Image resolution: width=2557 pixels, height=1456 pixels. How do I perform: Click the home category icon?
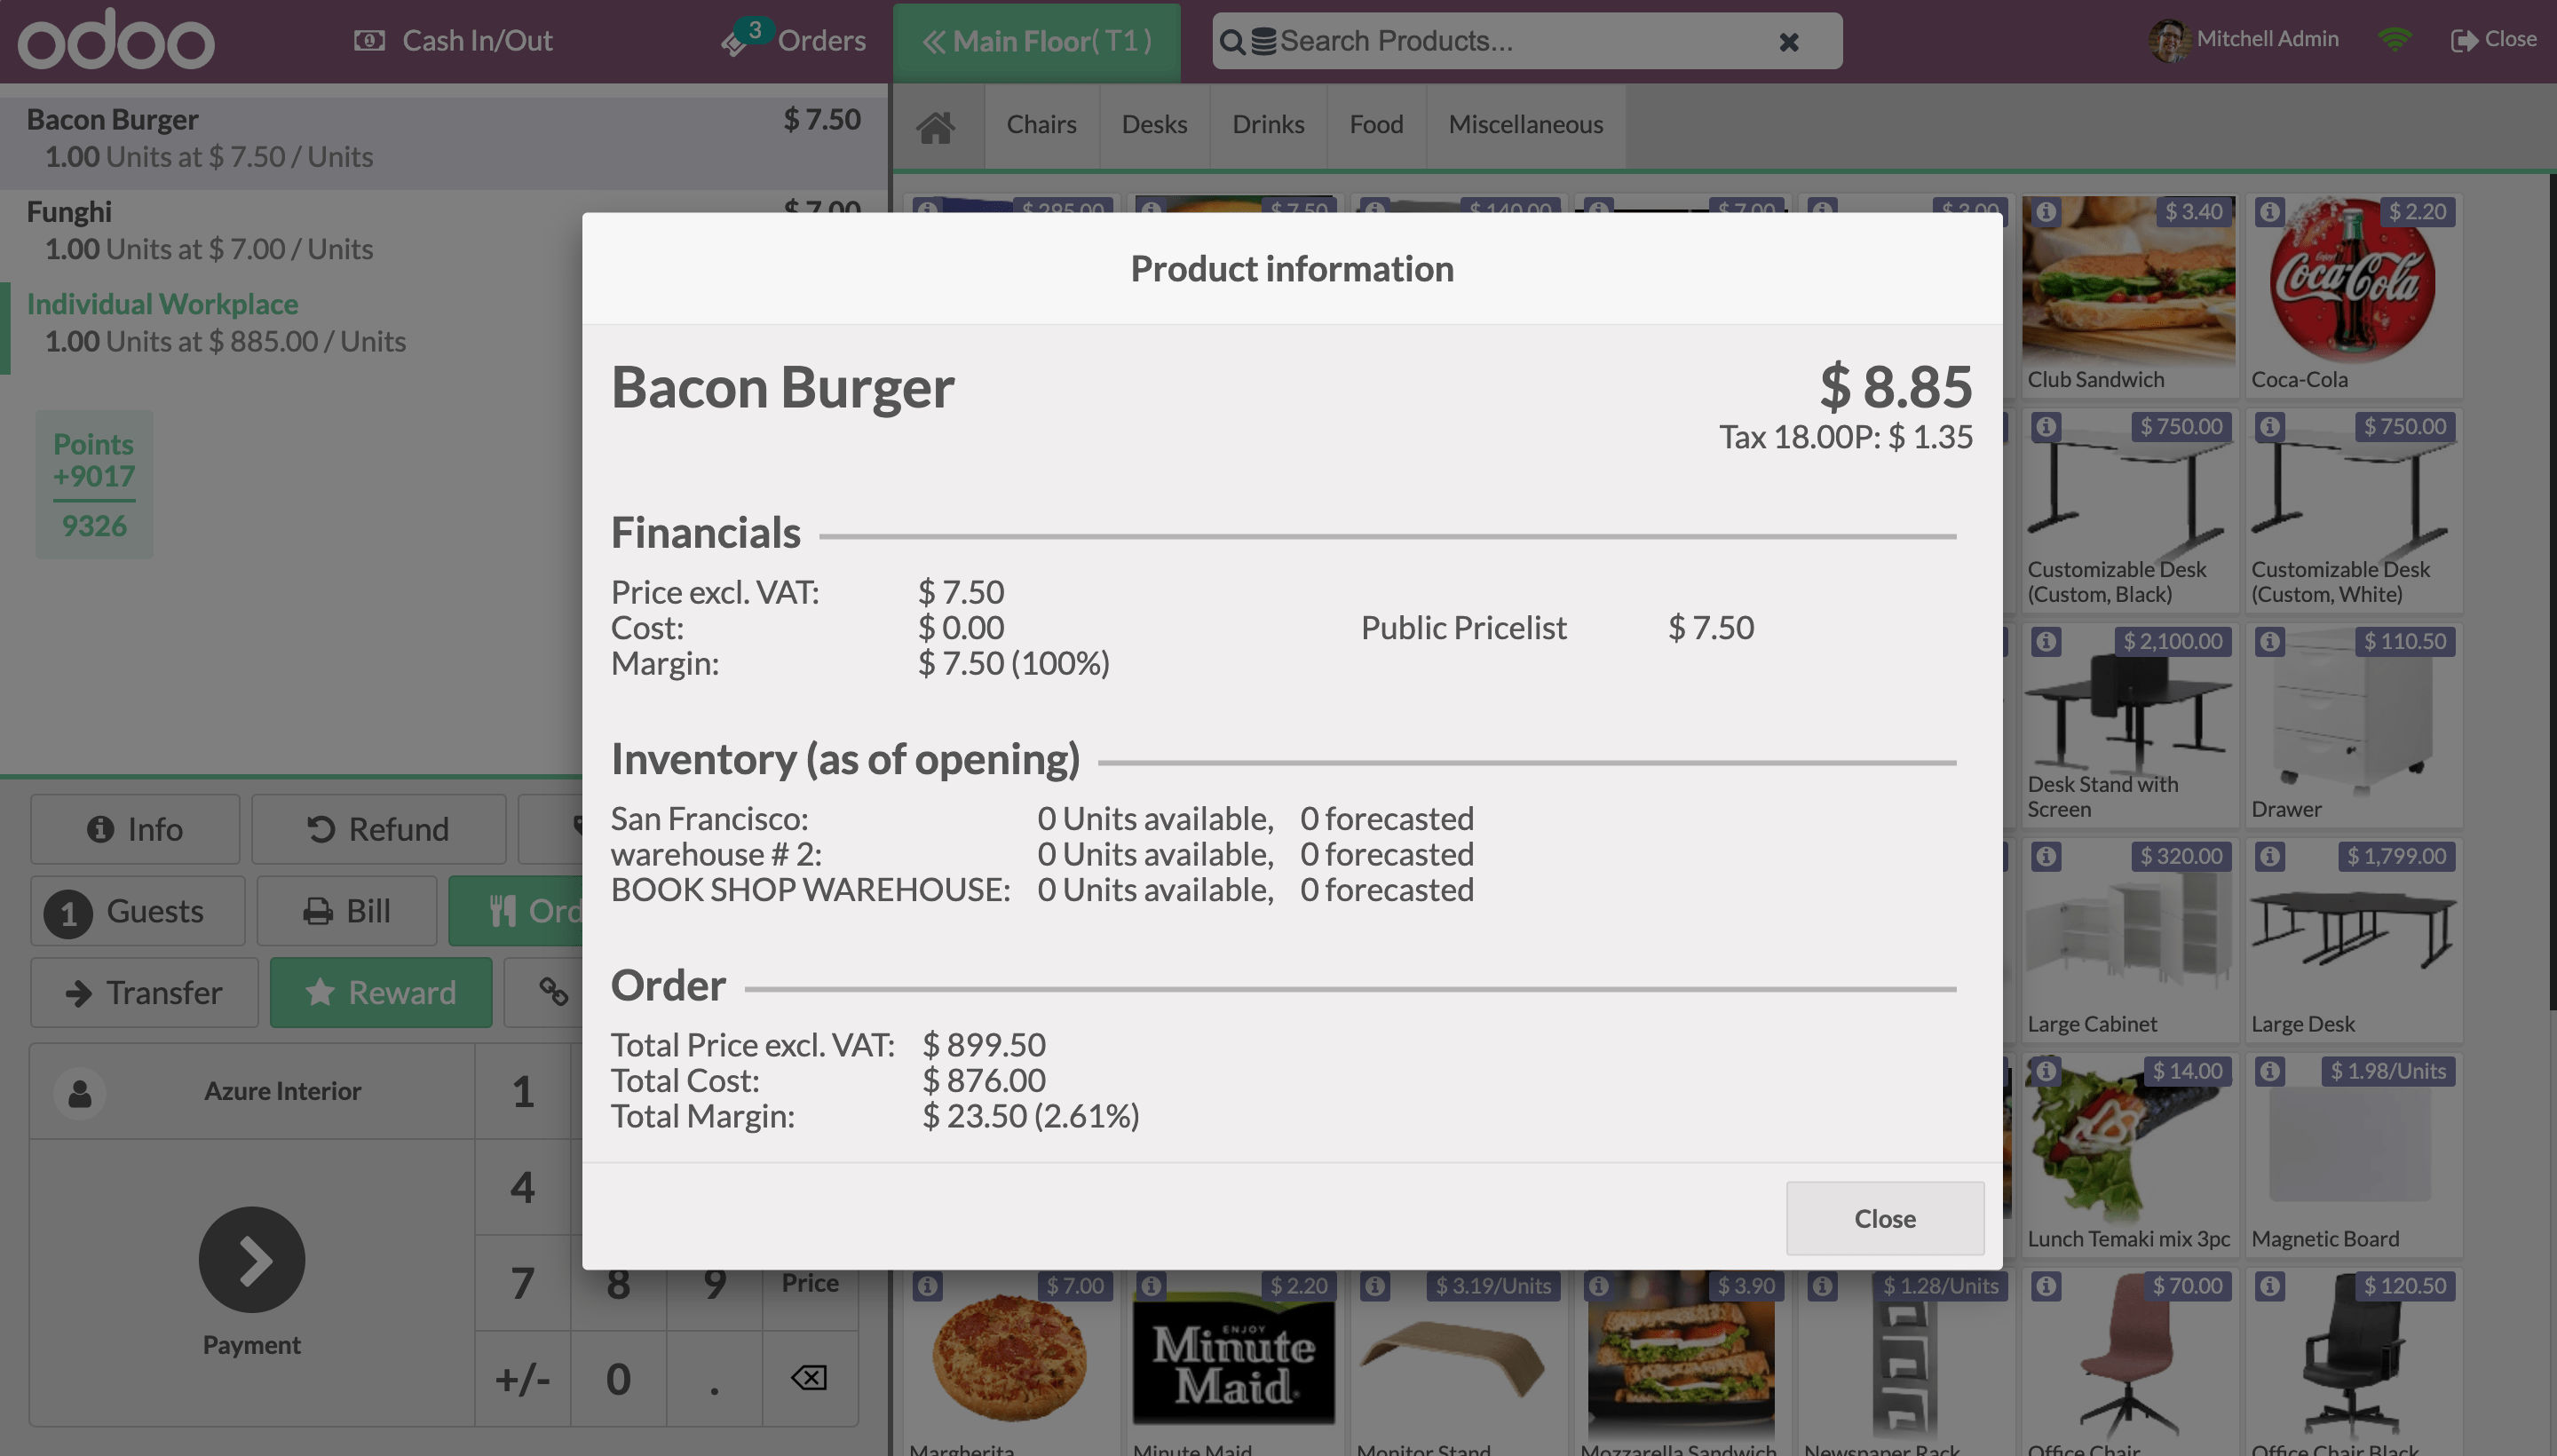point(936,126)
